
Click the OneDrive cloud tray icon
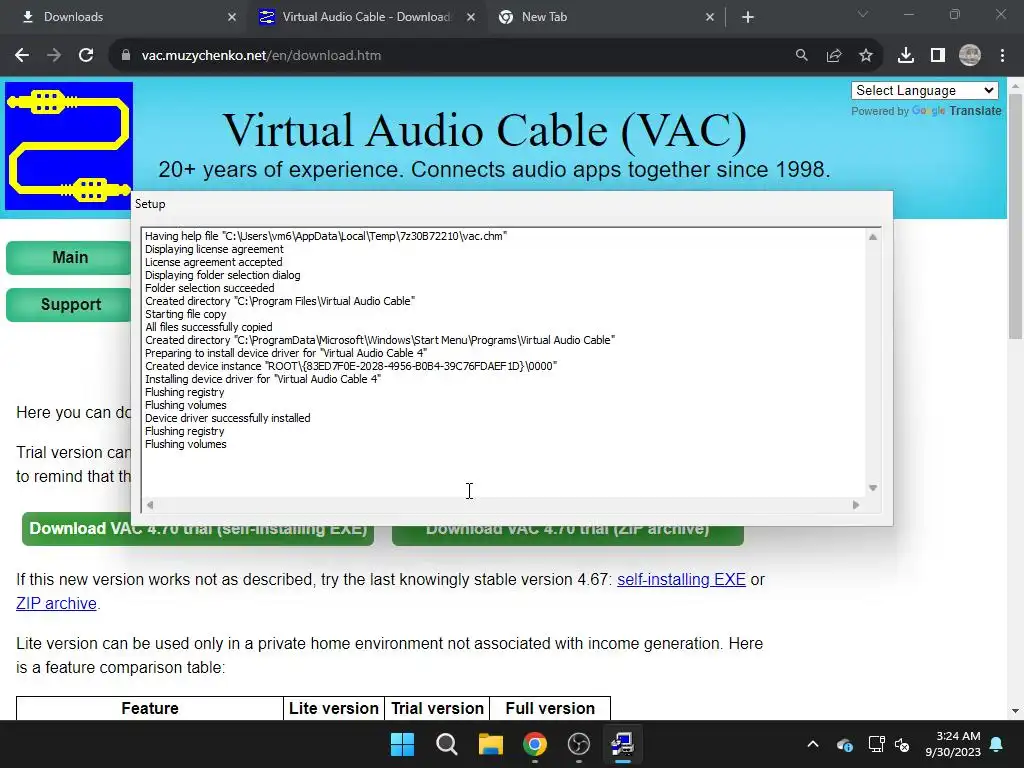(x=844, y=744)
